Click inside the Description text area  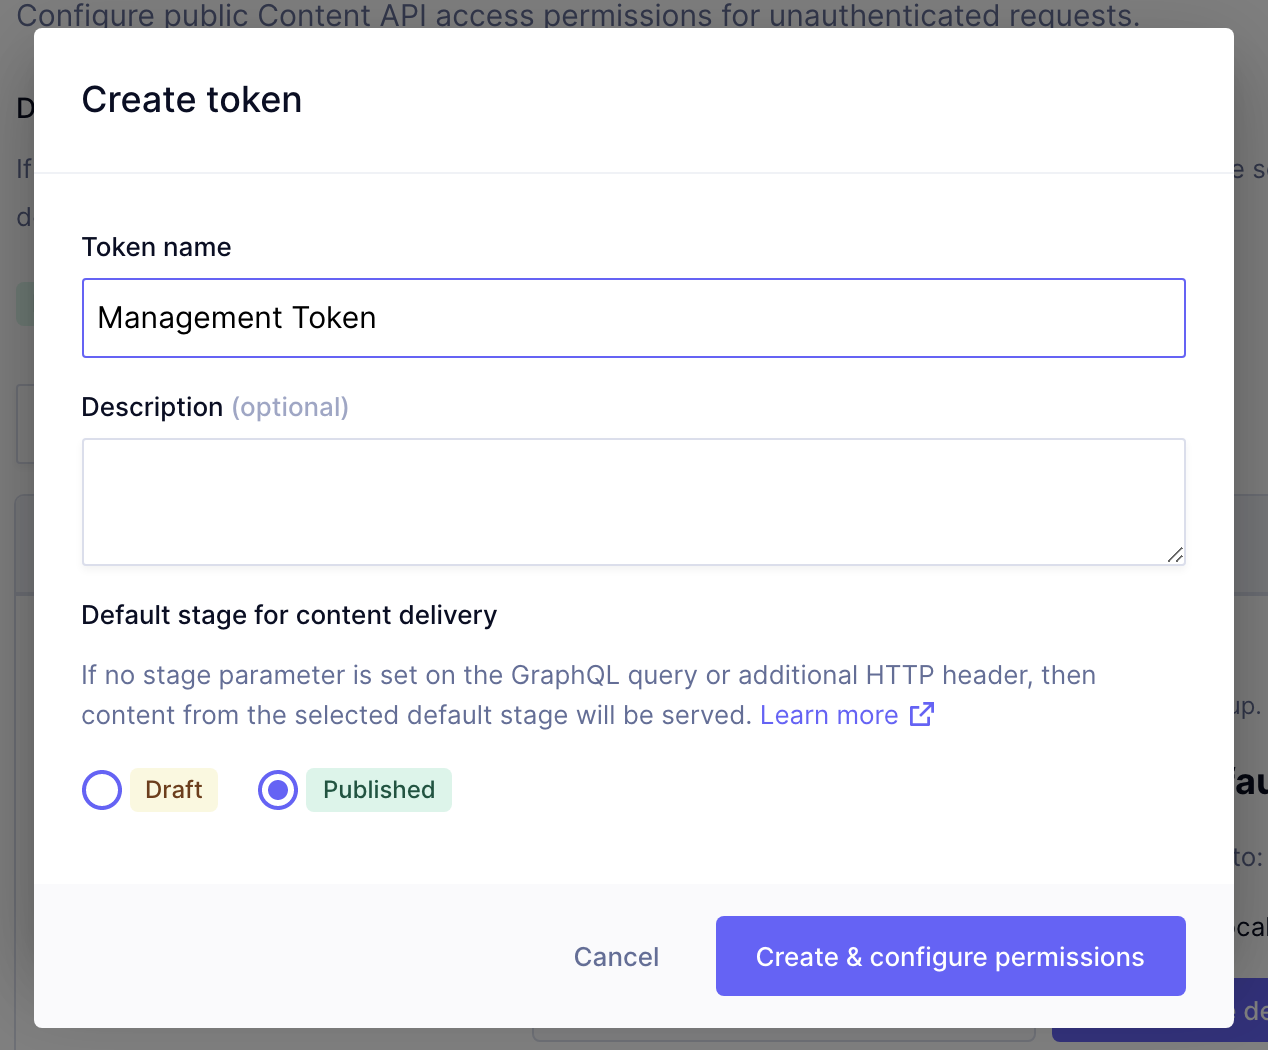pos(633,500)
